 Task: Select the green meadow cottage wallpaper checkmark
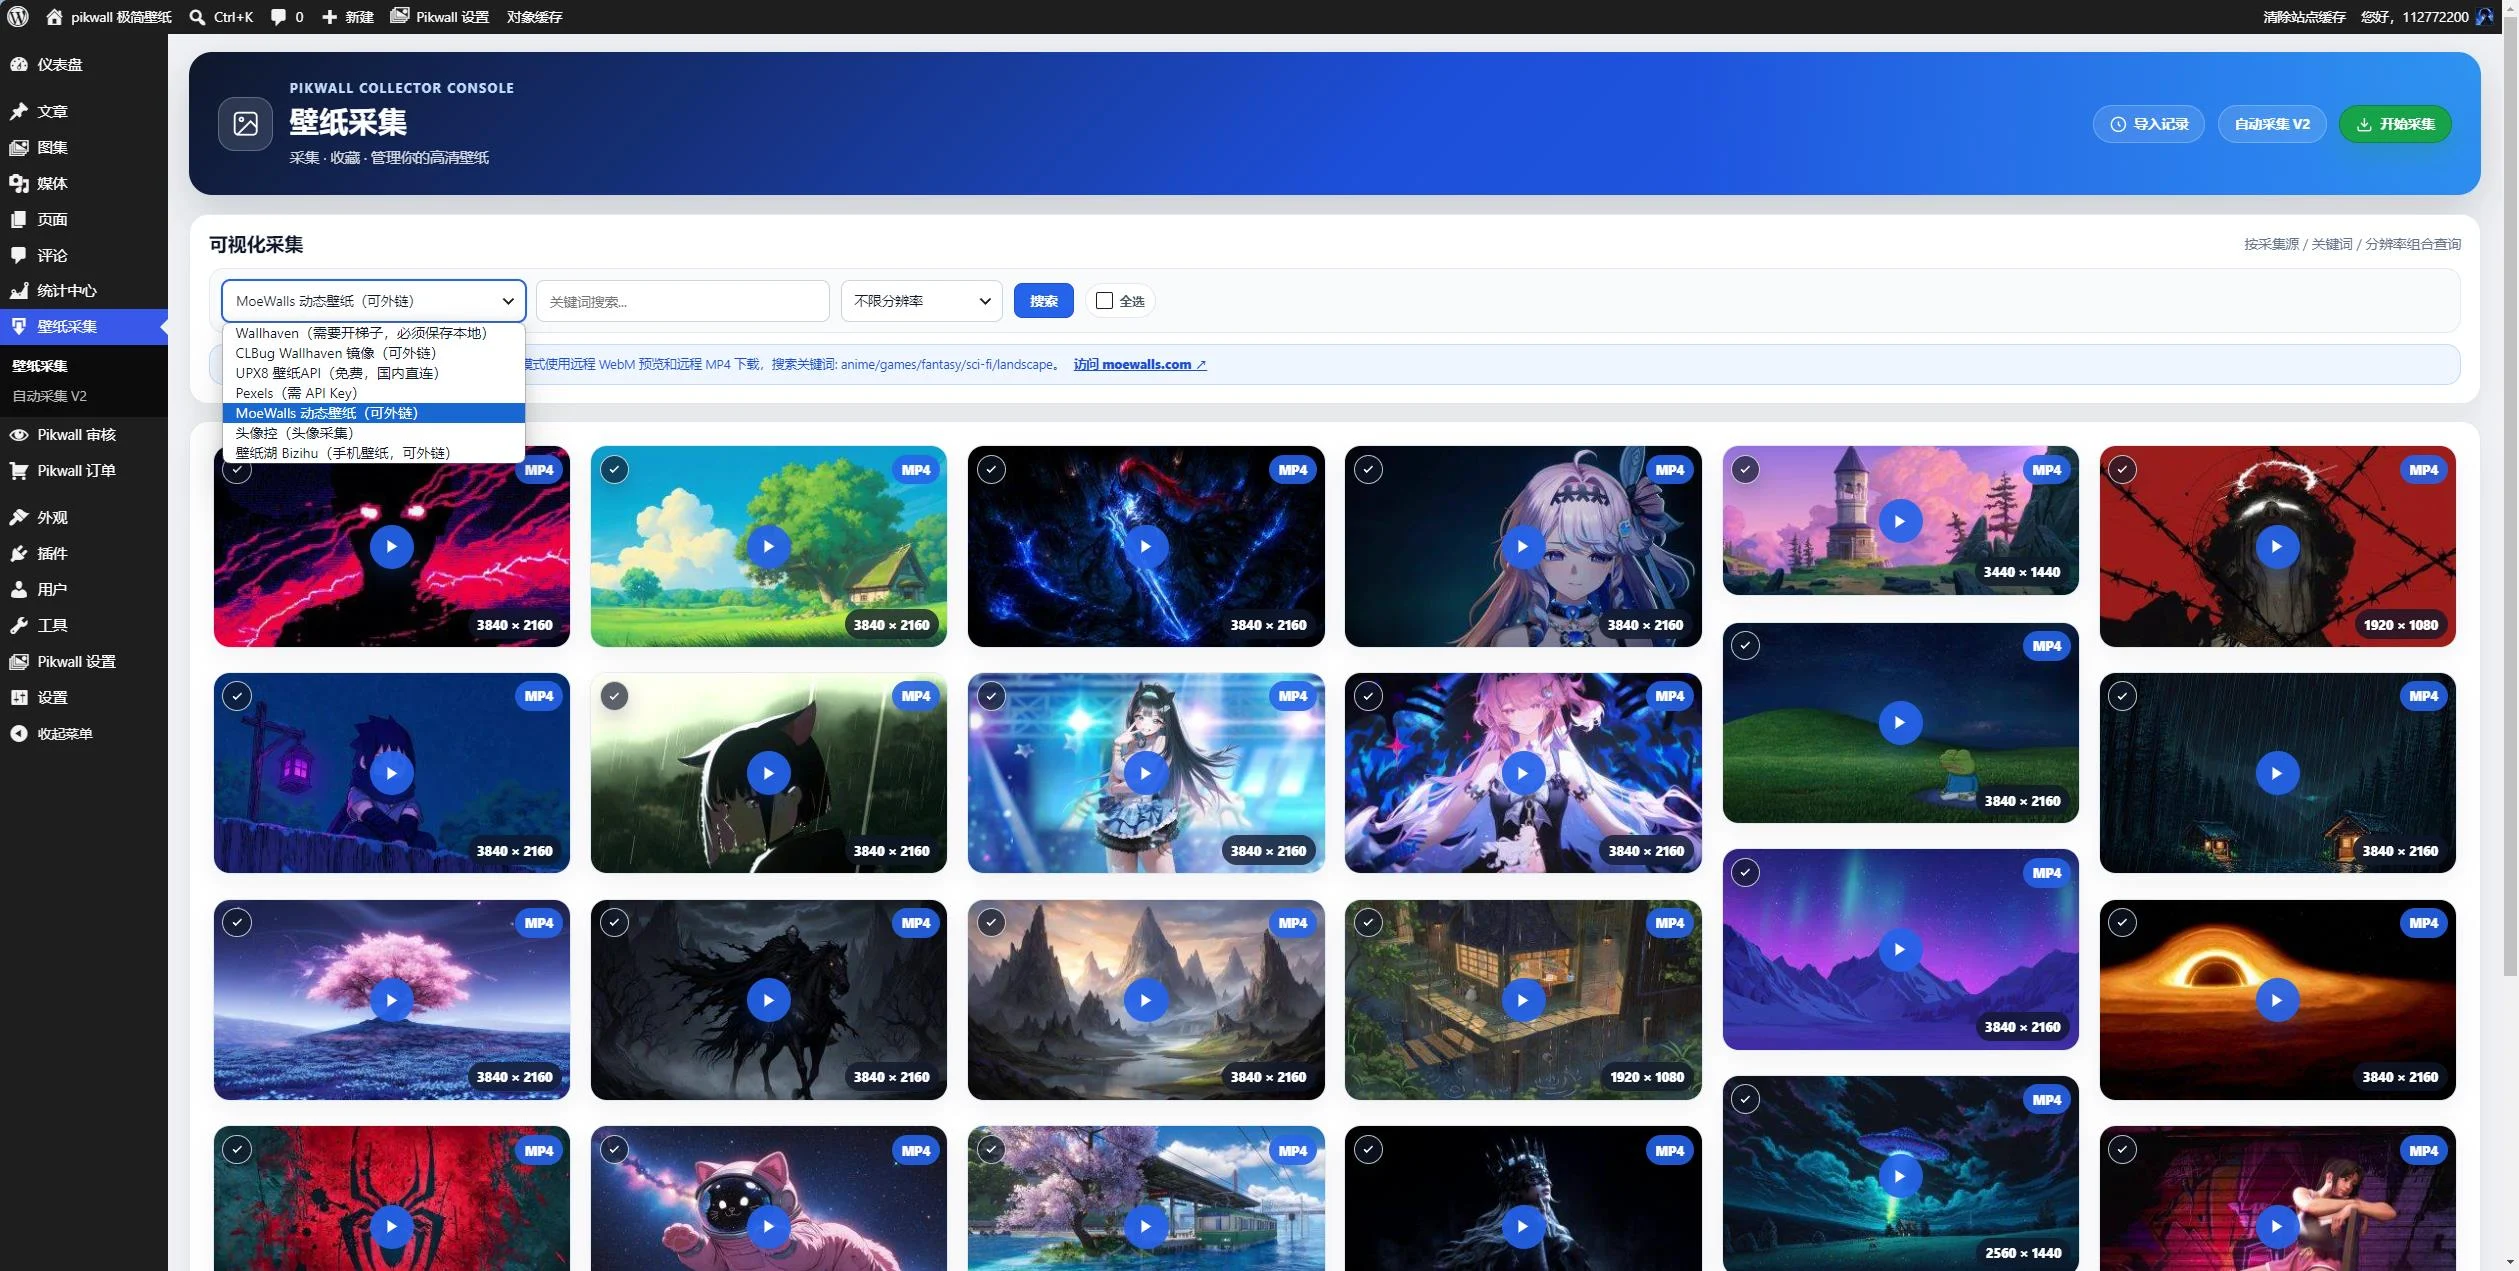coord(614,469)
